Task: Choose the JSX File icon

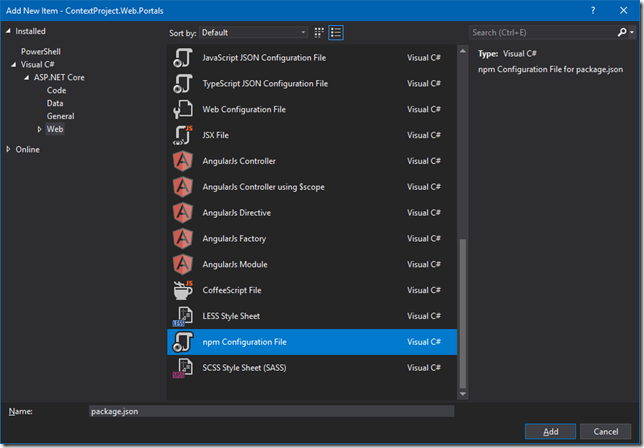Action: [183, 136]
